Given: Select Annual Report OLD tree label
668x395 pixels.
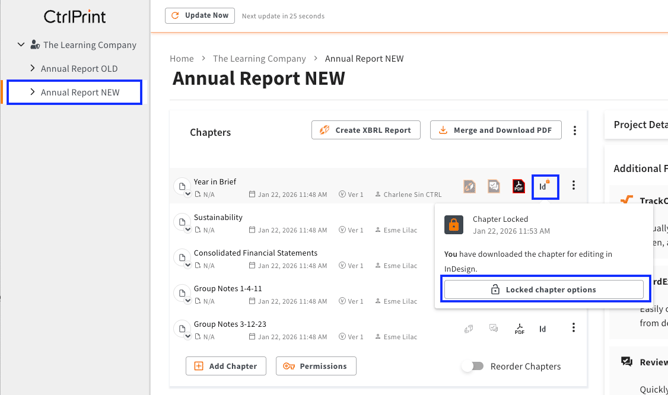Looking at the screenshot, I should [79, 69].
